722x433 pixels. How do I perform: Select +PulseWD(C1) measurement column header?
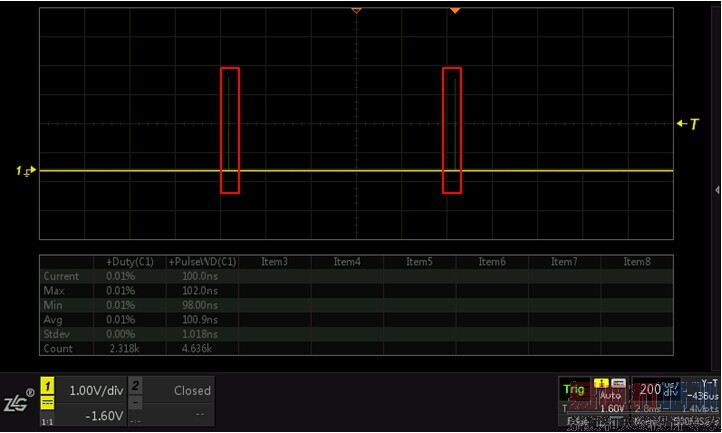pyautogui.click(x=202, y=262)
